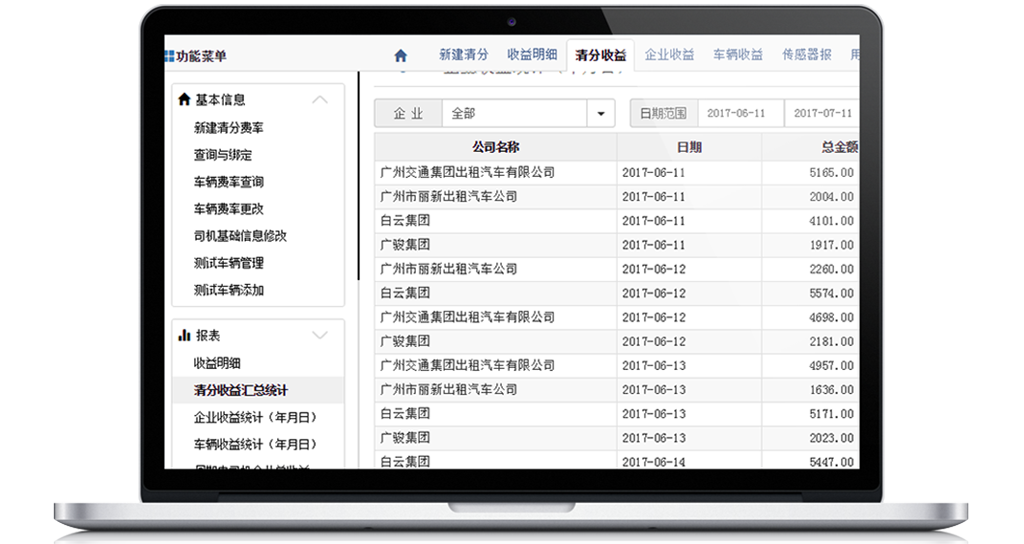1024x544 pixels.
Task: Sort by 公司名称 column header
Action: (496, 148)
